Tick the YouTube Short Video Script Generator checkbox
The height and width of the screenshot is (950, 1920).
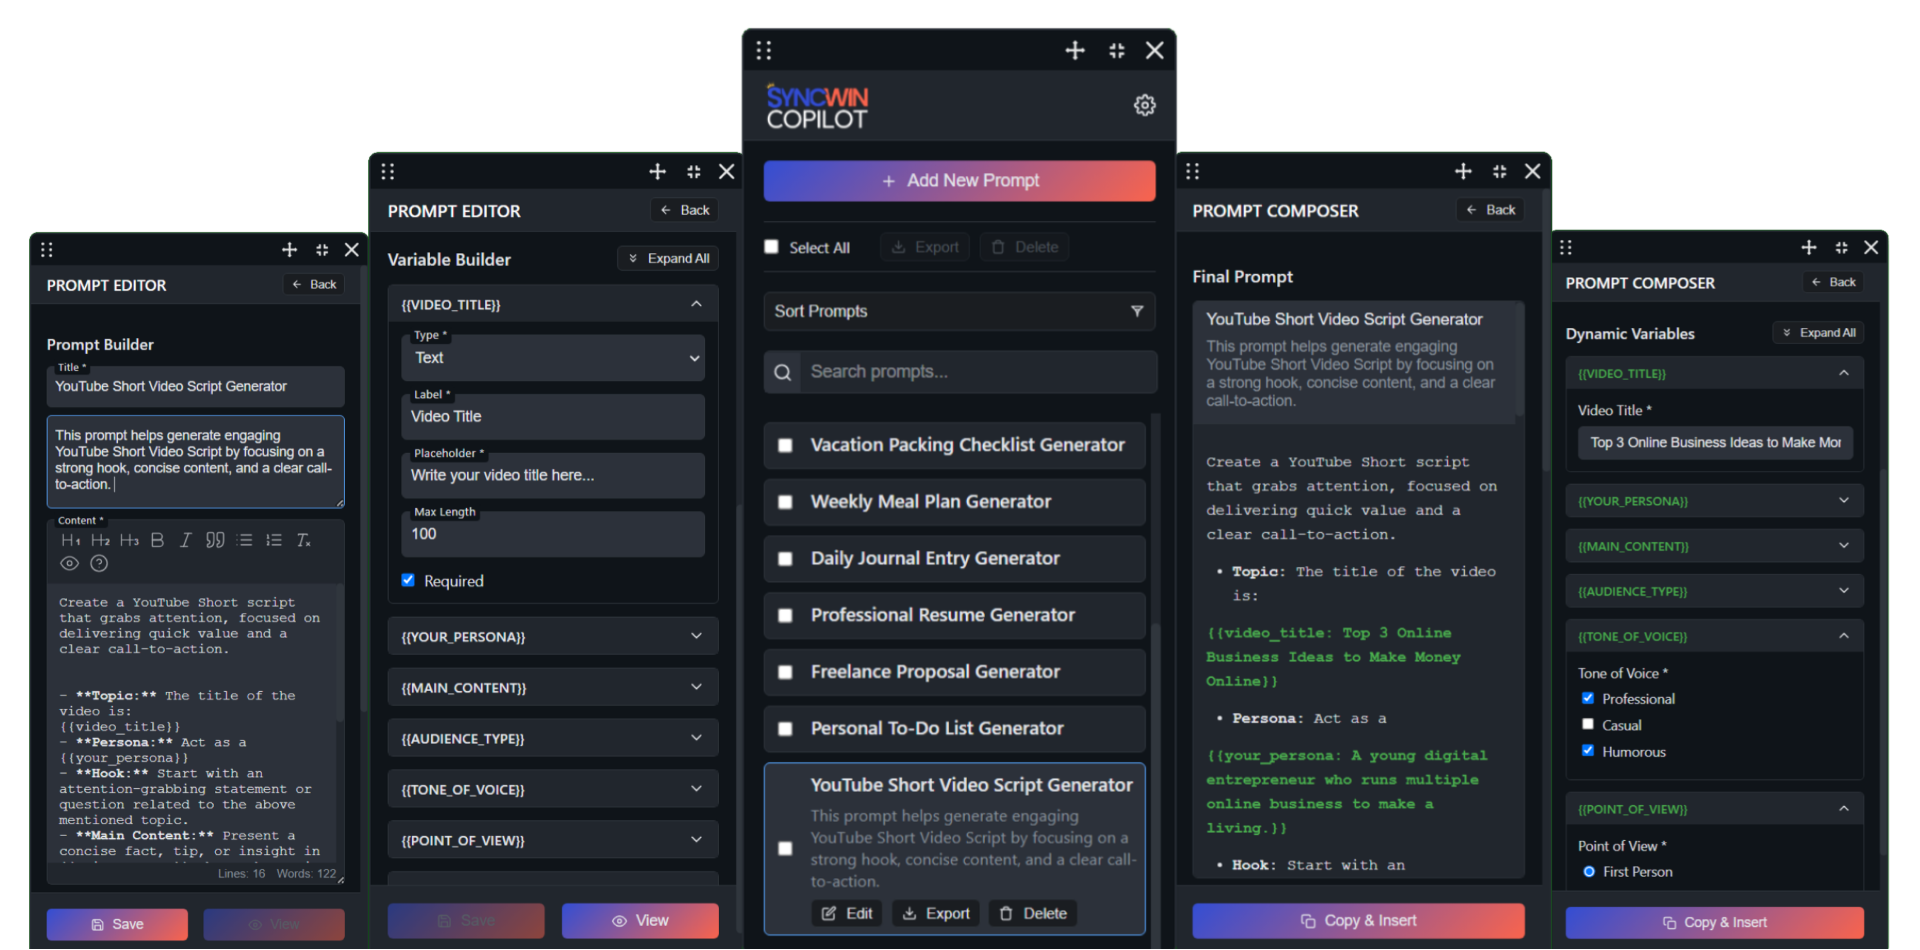pos(786,848)
